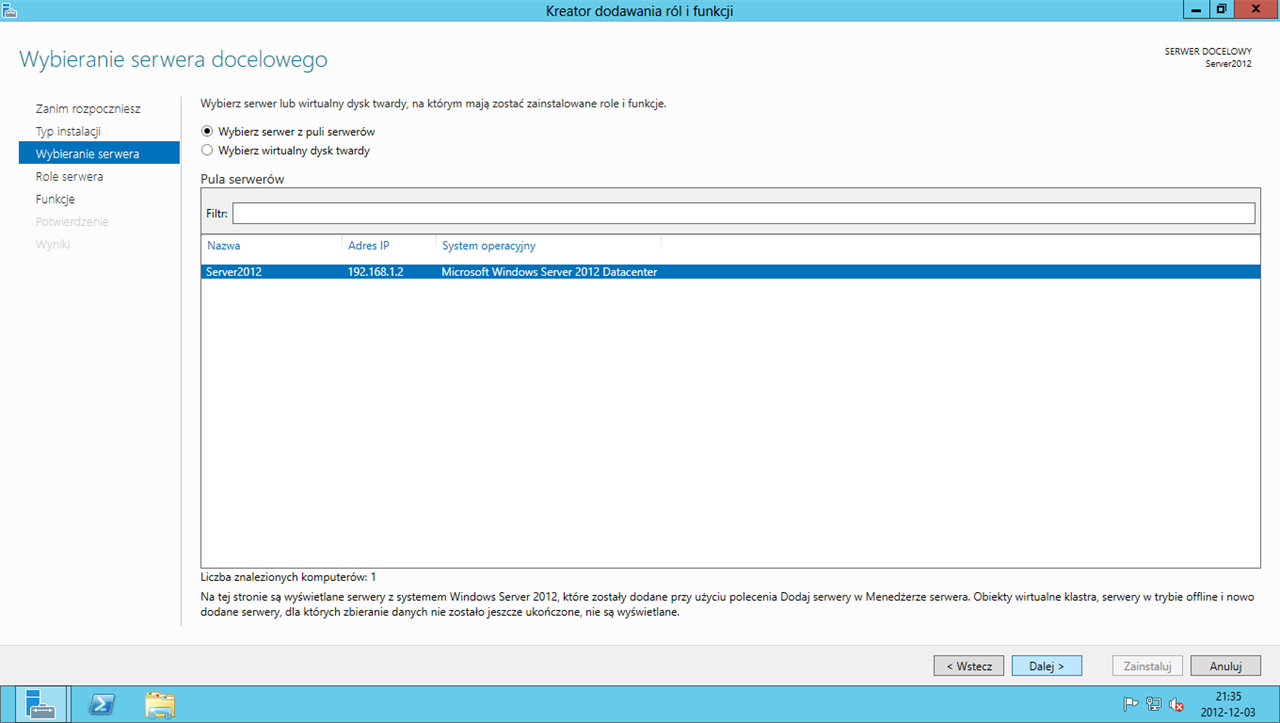Open Server Manager from the taskbar
The image size is (1280, 723).
41,704
